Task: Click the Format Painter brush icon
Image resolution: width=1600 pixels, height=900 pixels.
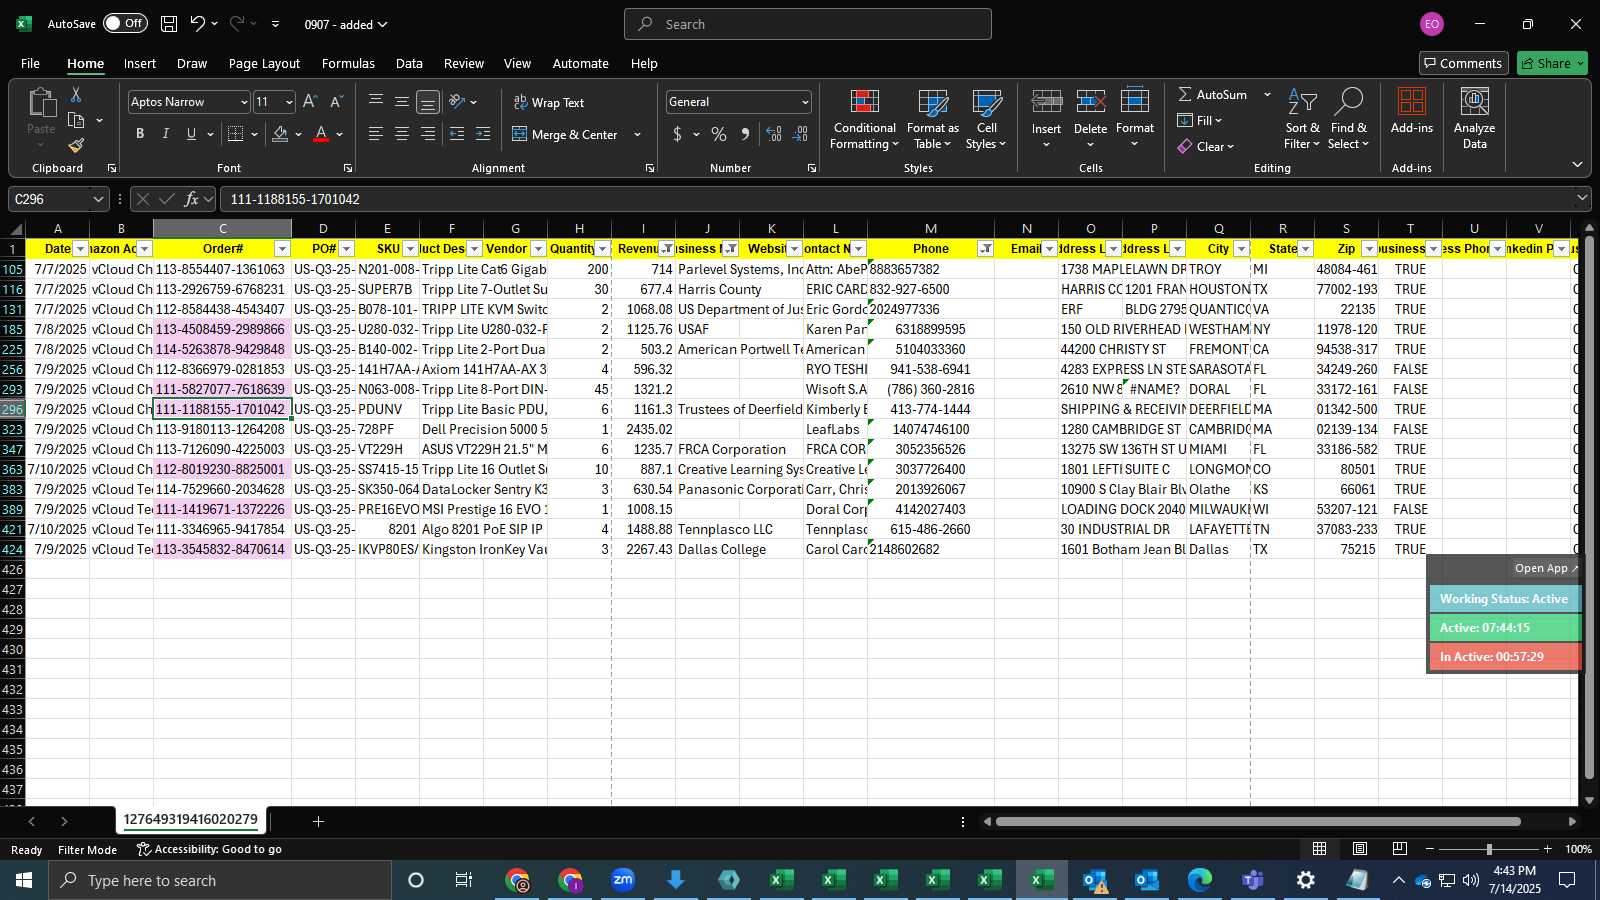Action: click(x=76, y=145)
